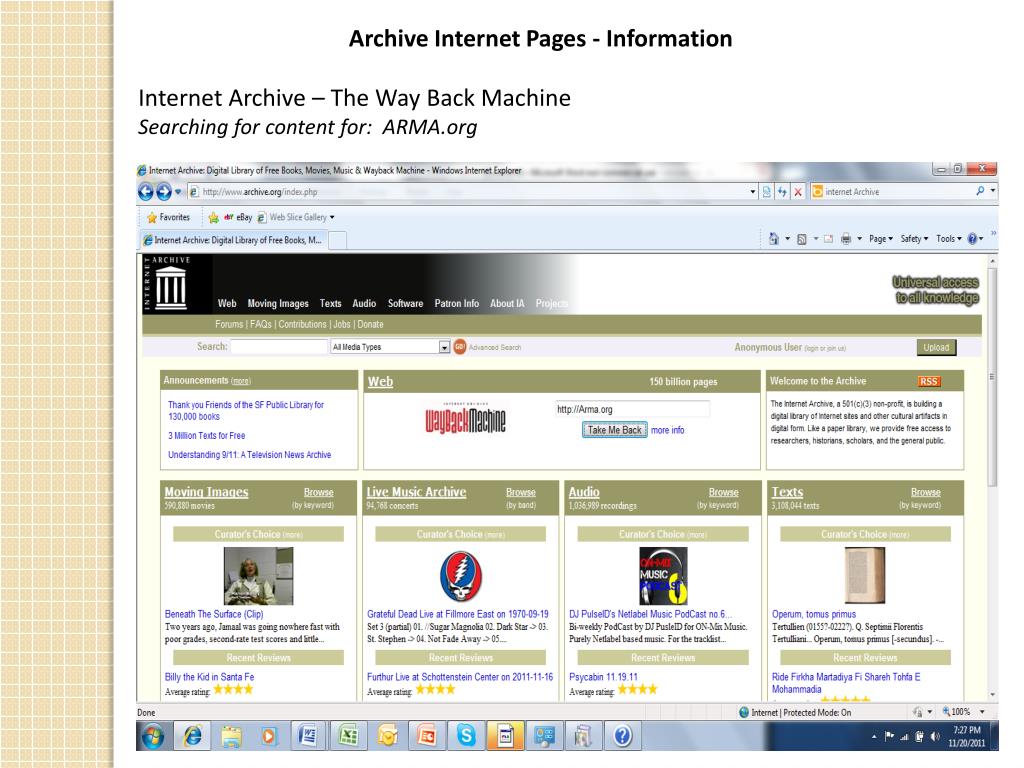Open the Safety menu dropdown

pos(914,239)
